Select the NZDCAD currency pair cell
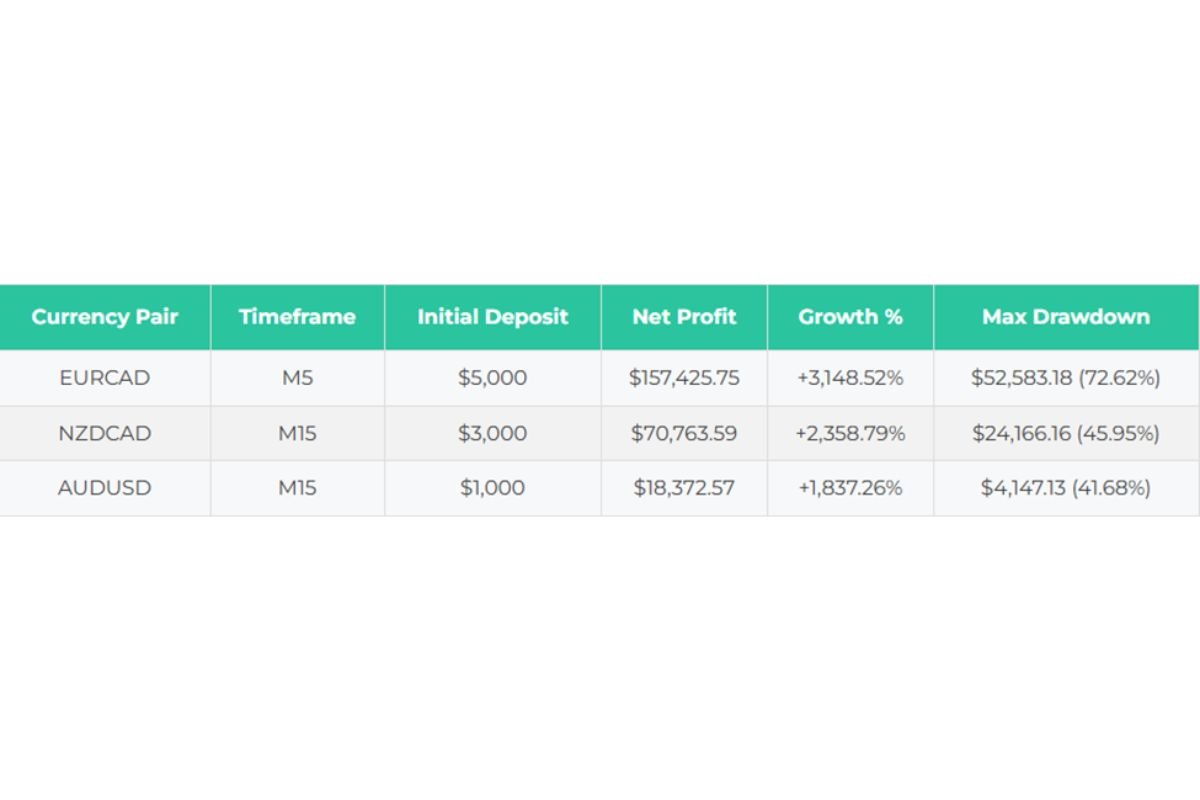1200x800 pixels. click(105, 433)
